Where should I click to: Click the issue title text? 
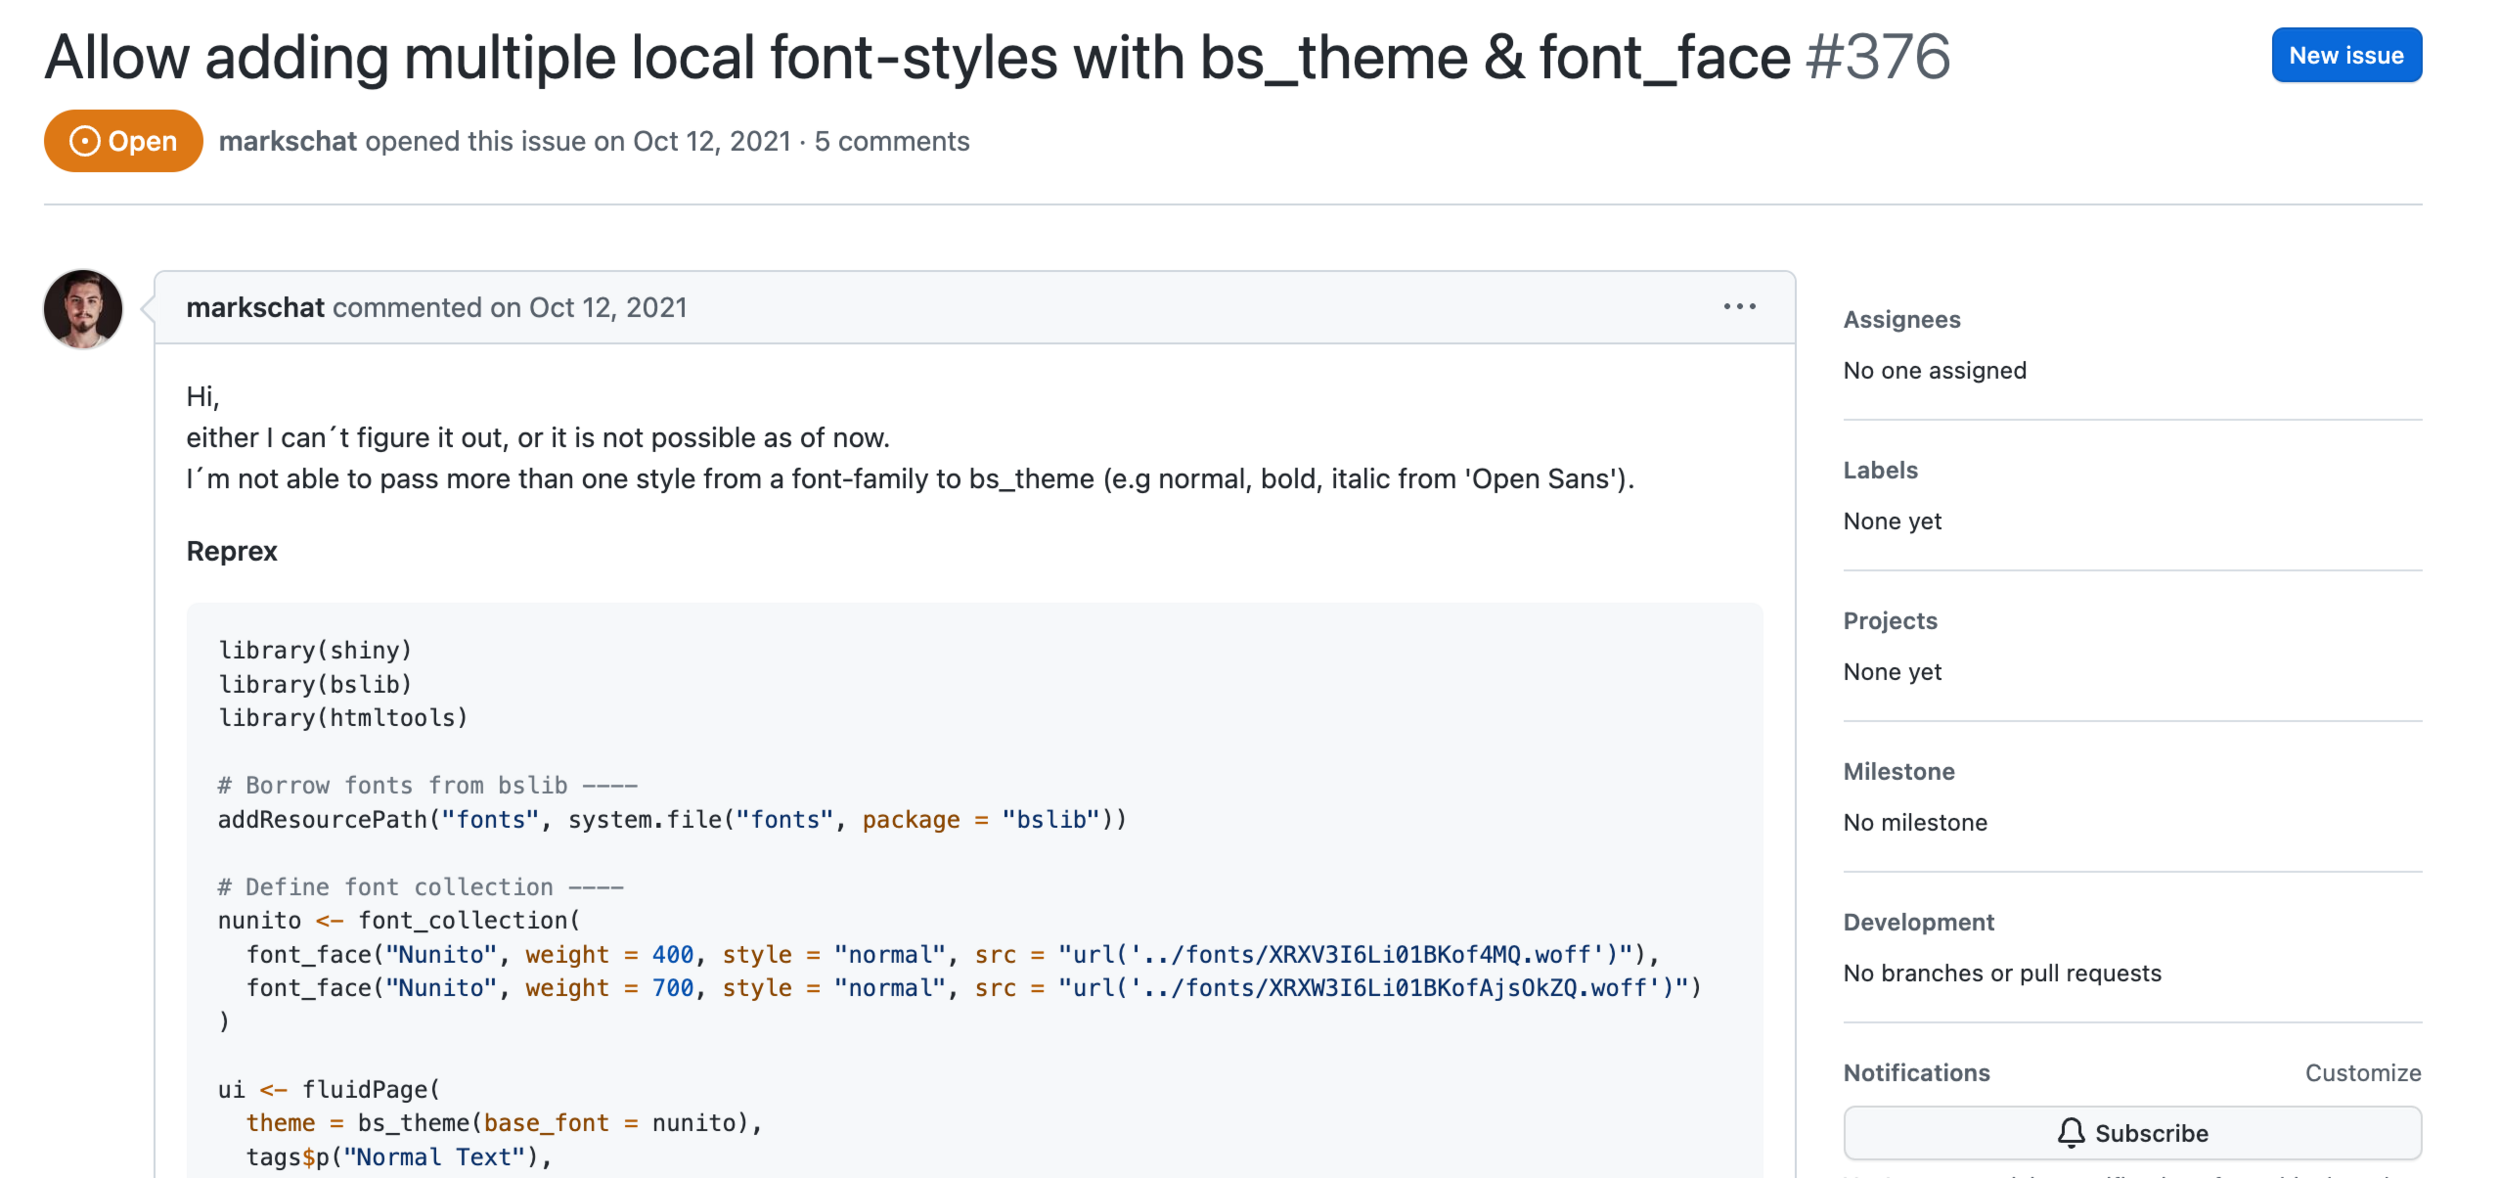point(916,57)
